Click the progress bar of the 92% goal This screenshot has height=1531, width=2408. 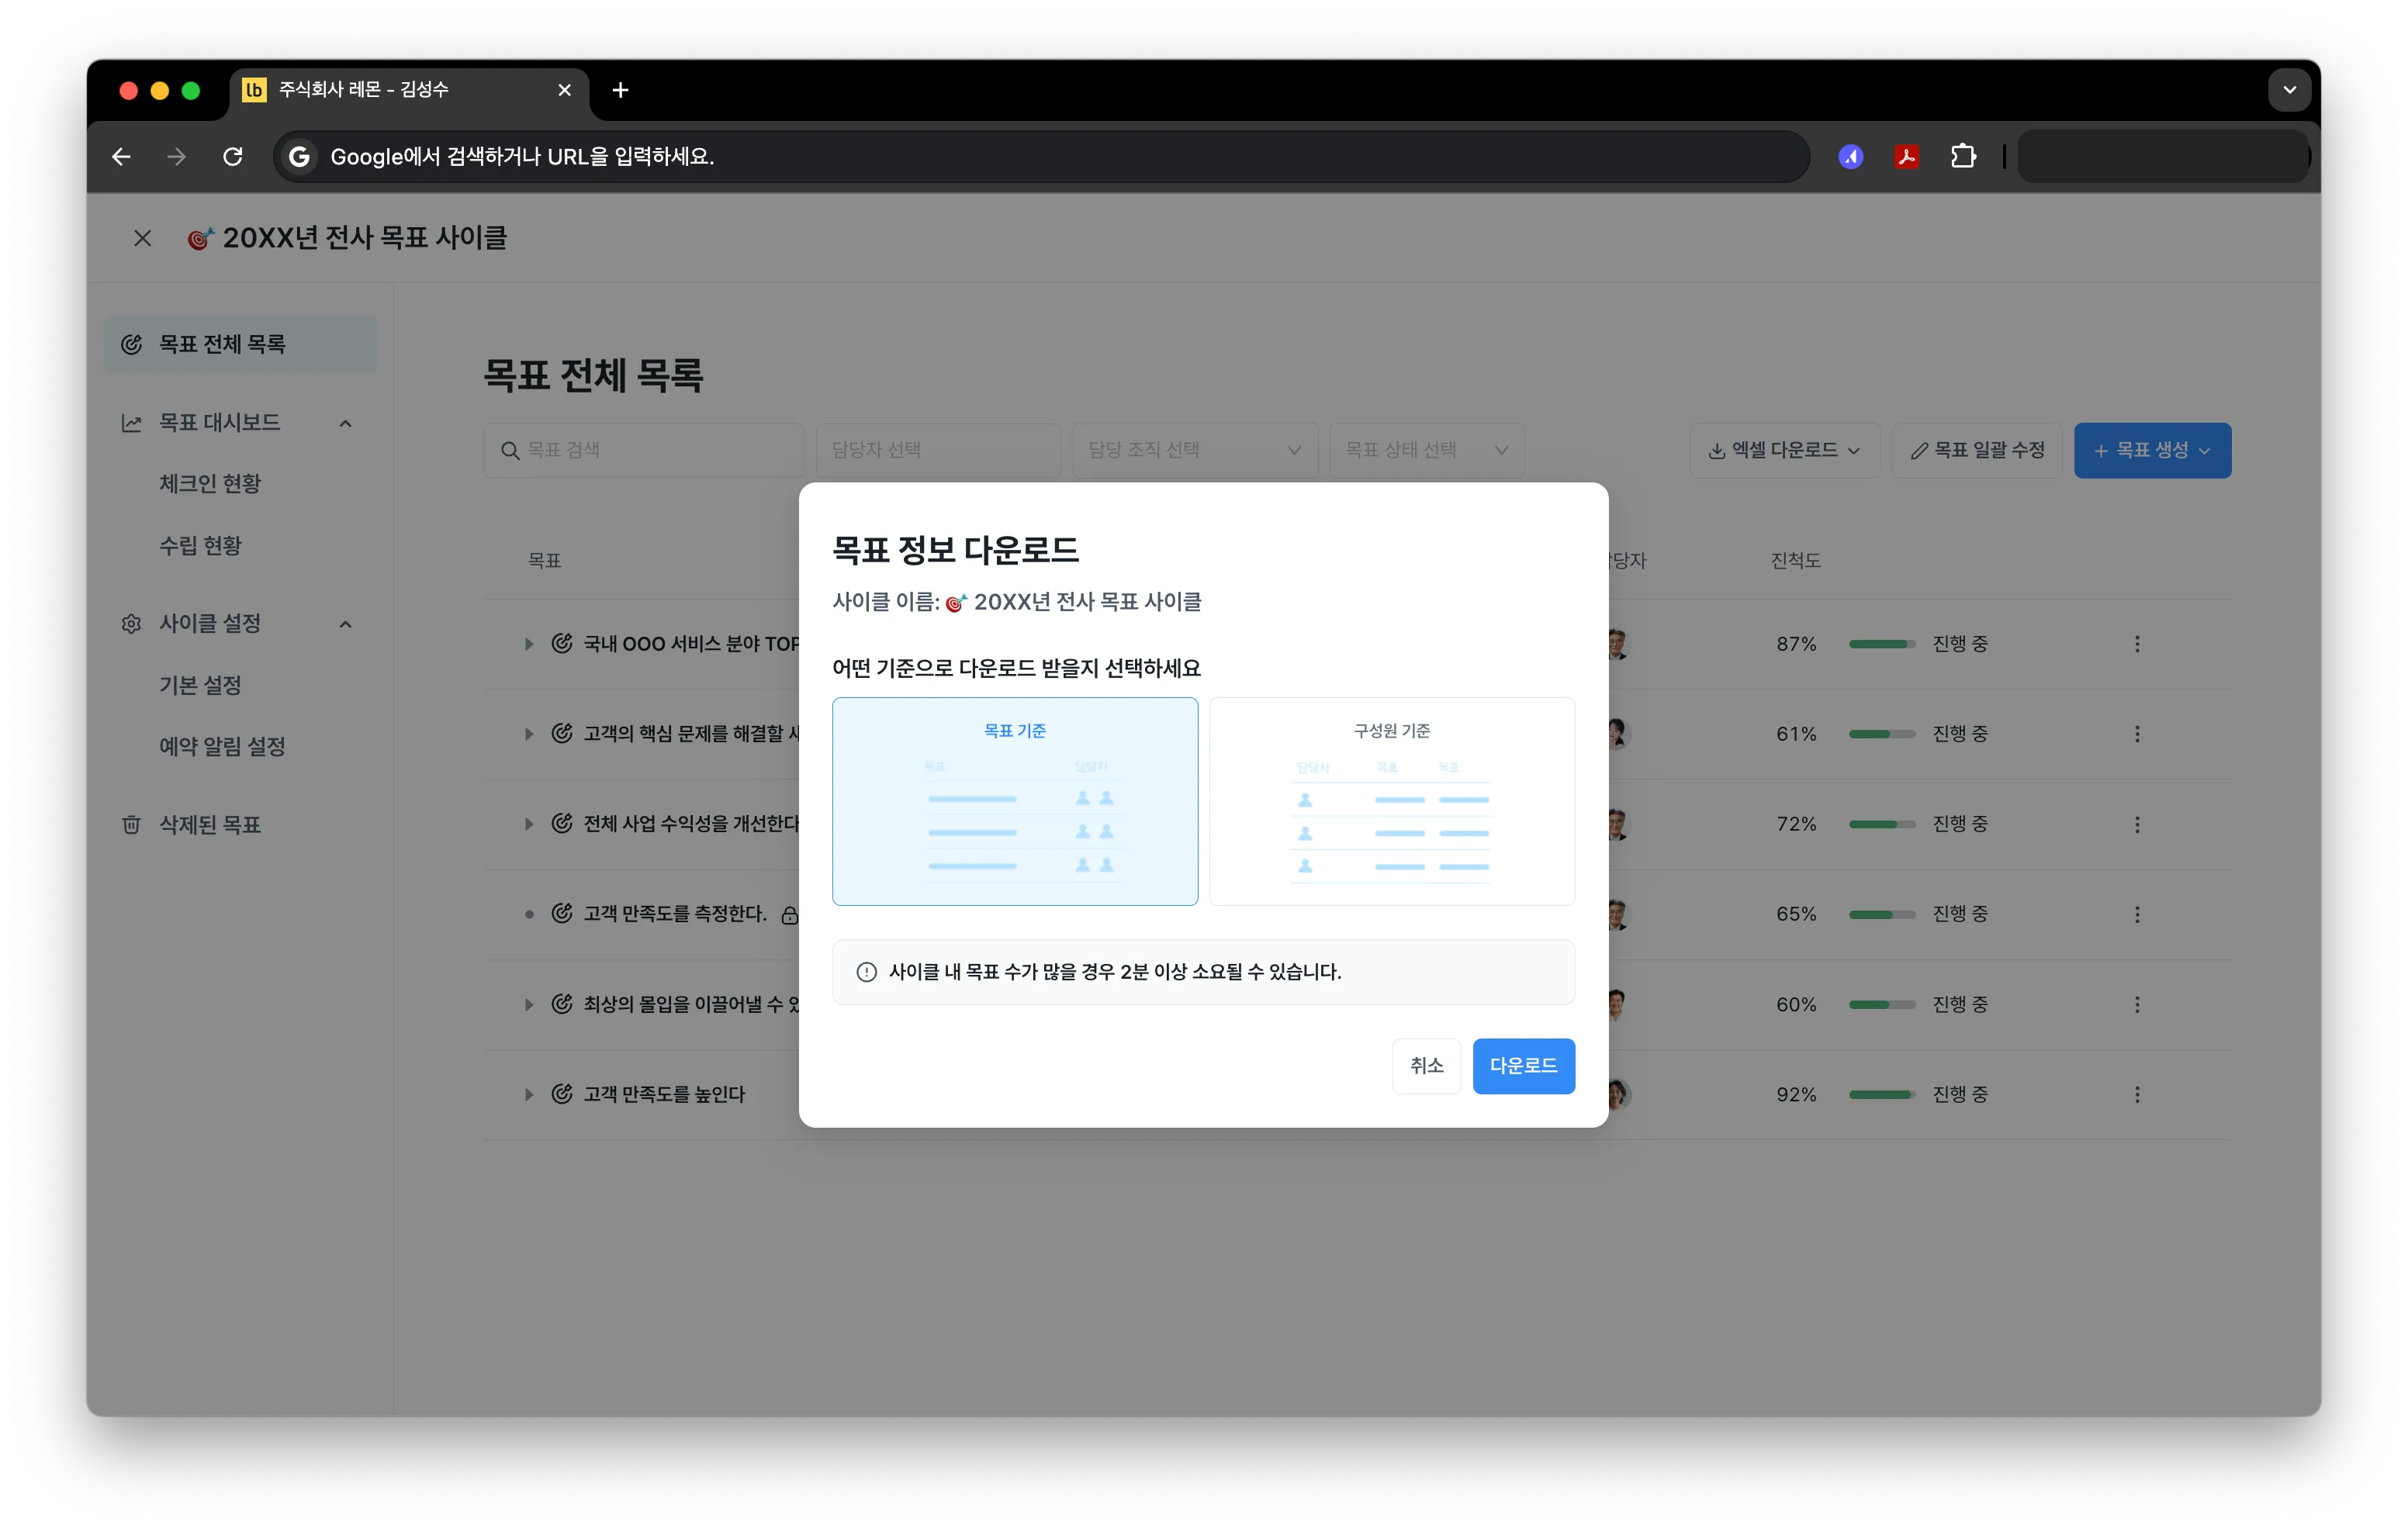[1881, 1094]
